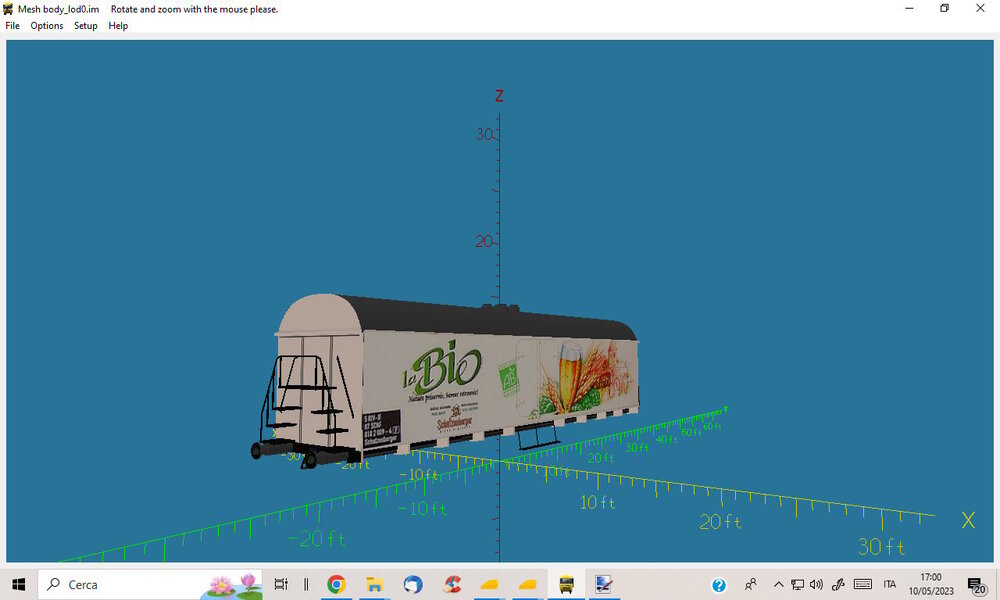Close the mesh viewer window
The width and height of the screenshot is (1000, 600).
click(x=980, y=8)
